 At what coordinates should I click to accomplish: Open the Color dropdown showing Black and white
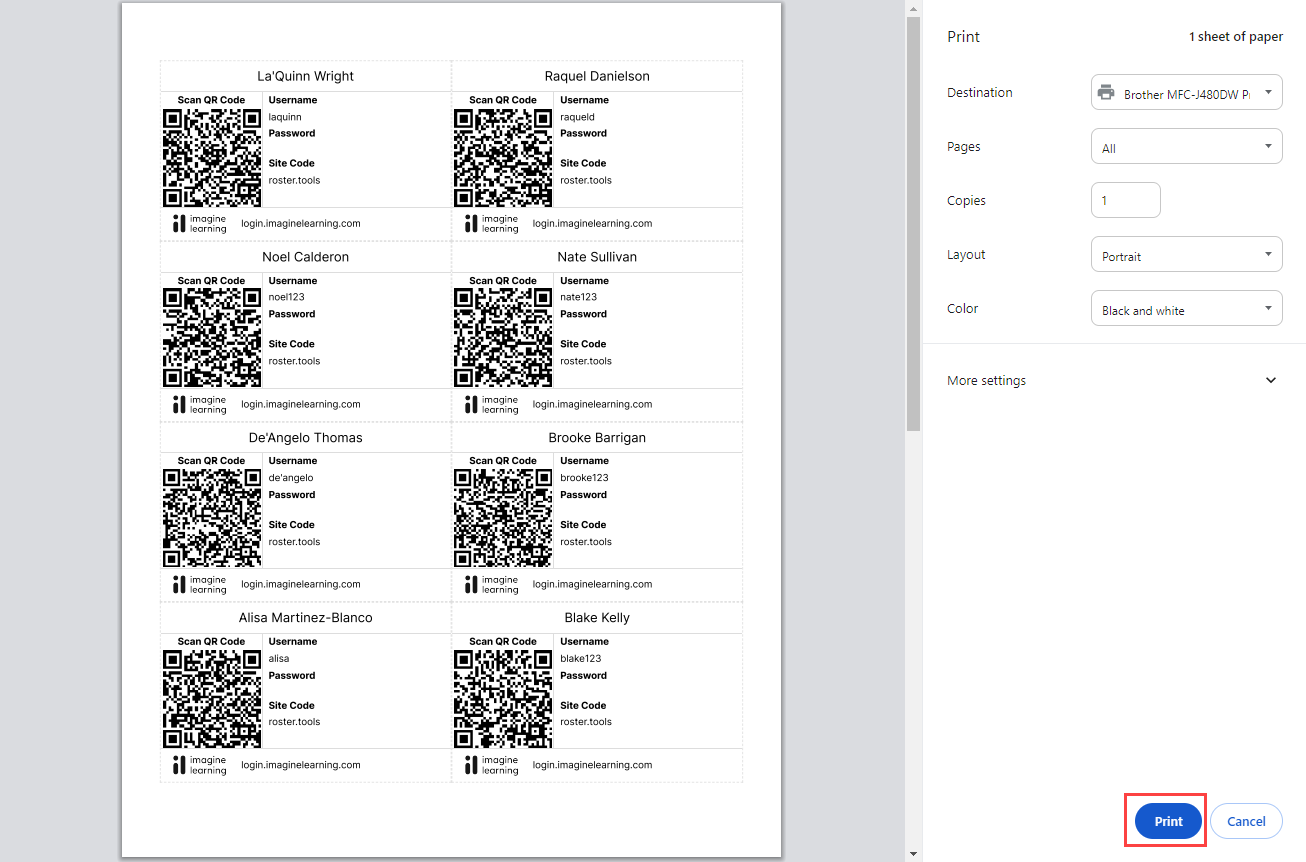pyautogui.click(x=1186, y=308)
